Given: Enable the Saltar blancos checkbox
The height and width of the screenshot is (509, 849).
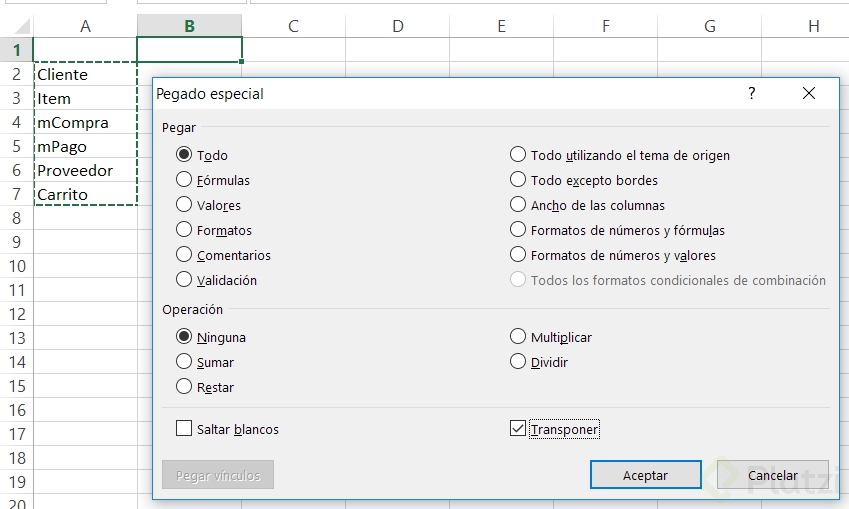Looking at the screenshot, I should 184,429.
